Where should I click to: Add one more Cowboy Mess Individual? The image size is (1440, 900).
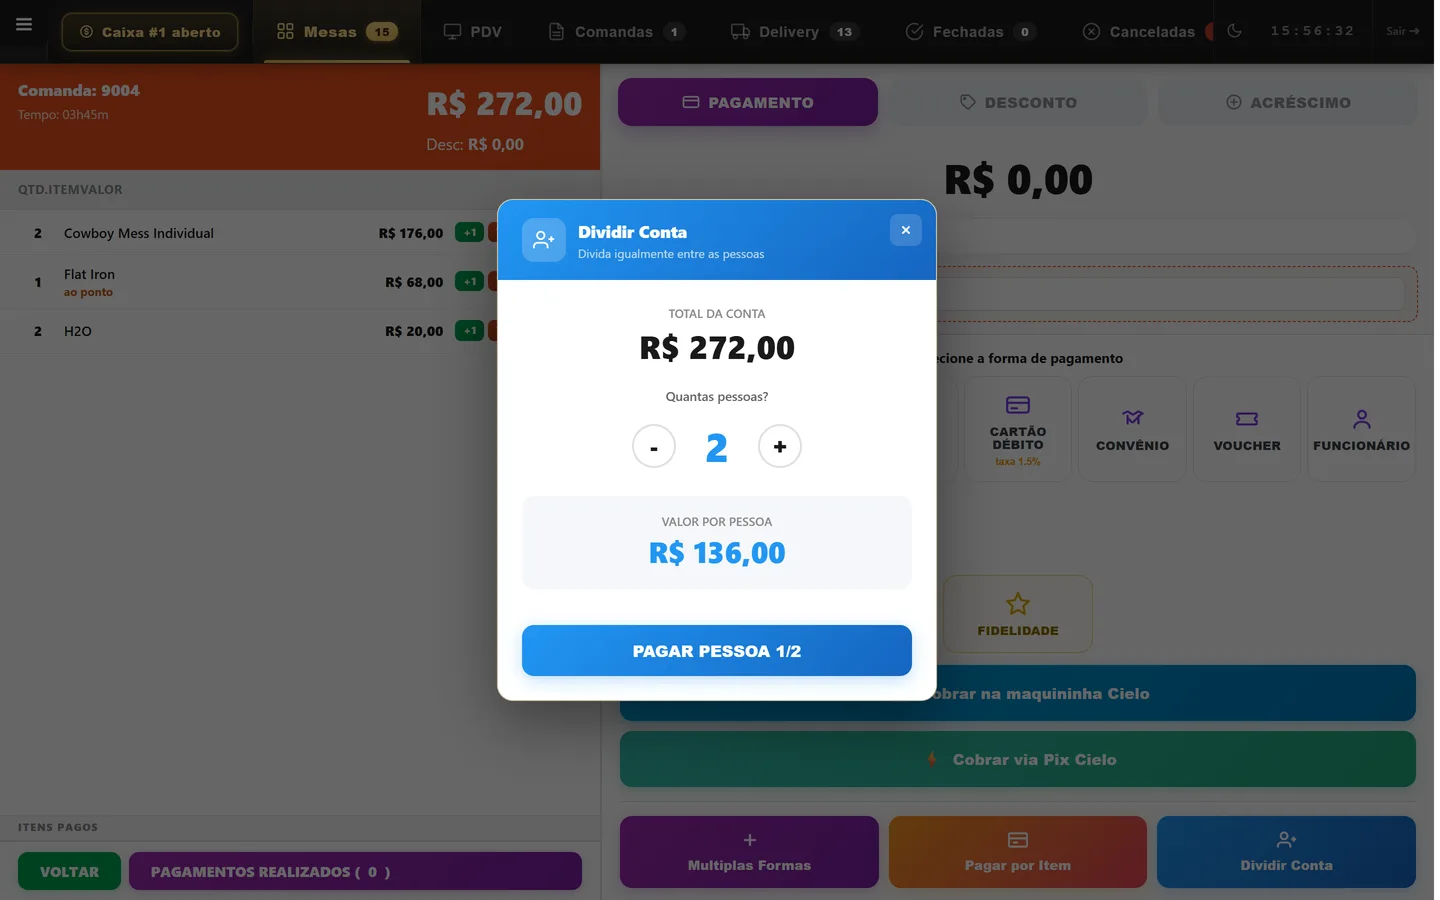[x=469, y=233]
